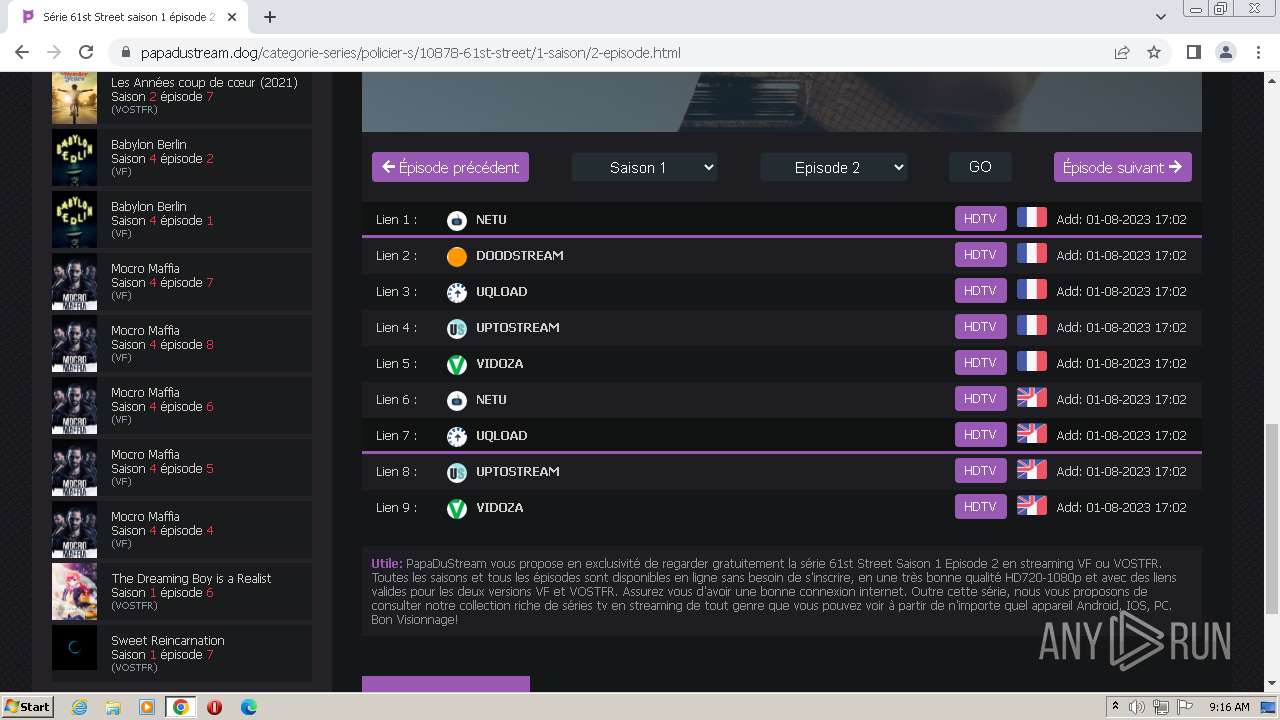Click the French flag in Lien 1 row

[1031, 218]
